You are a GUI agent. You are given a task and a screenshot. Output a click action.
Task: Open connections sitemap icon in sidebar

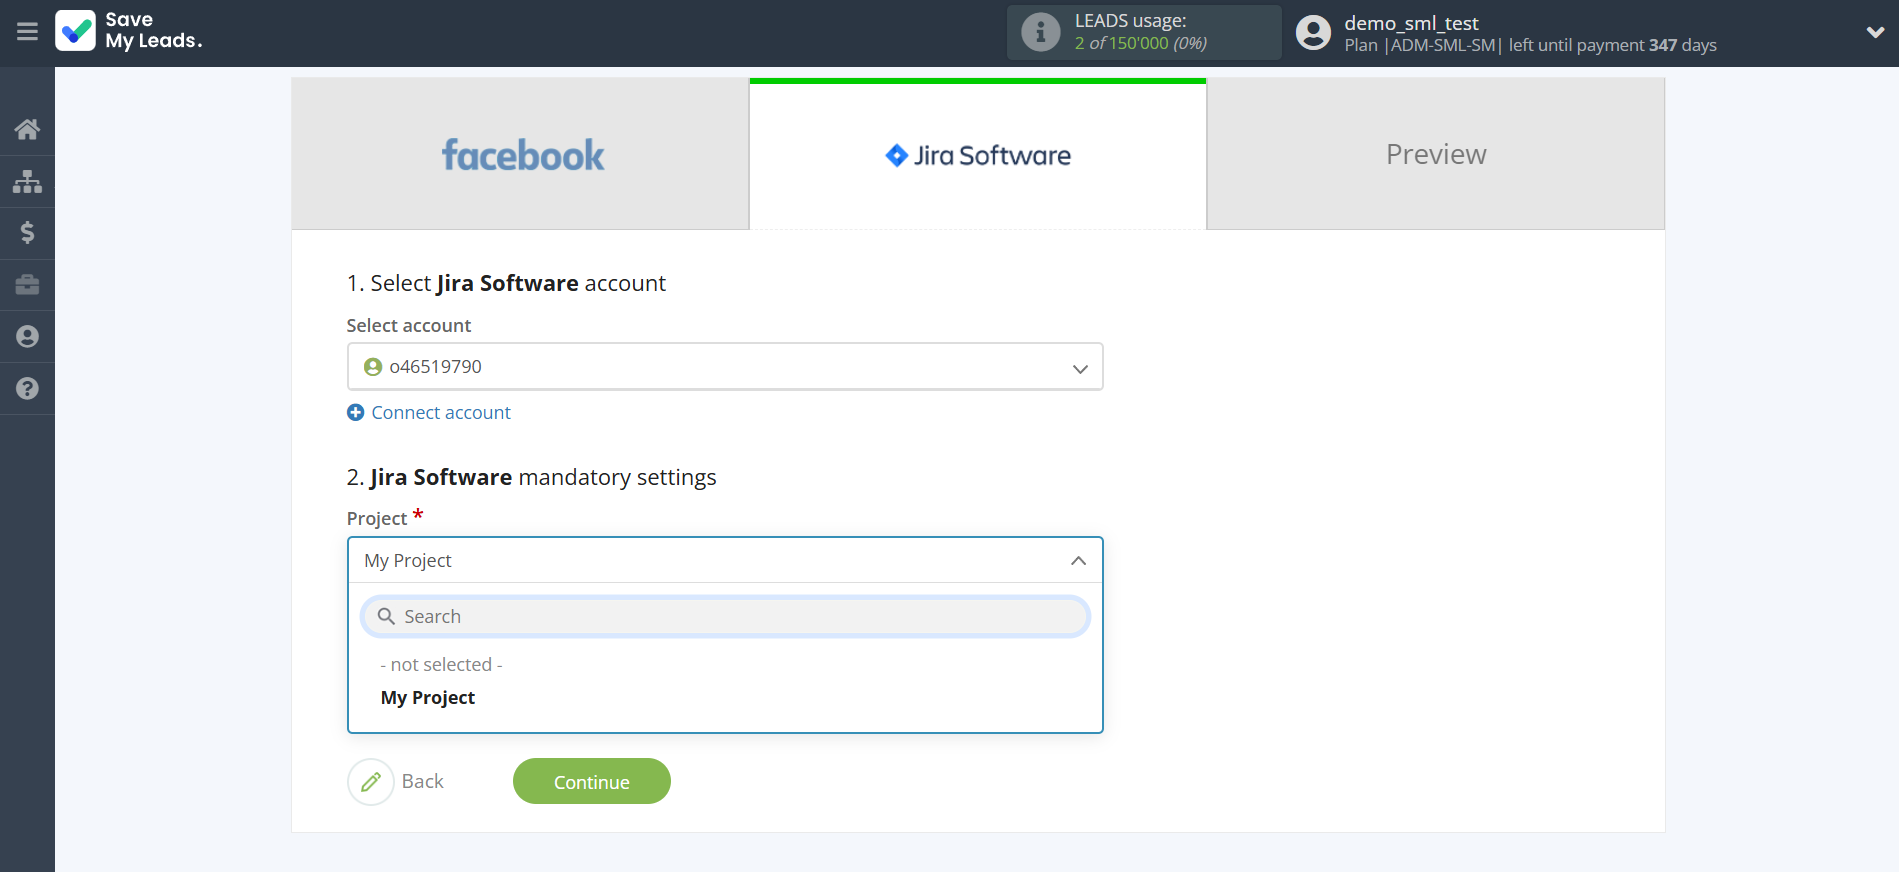27,181
